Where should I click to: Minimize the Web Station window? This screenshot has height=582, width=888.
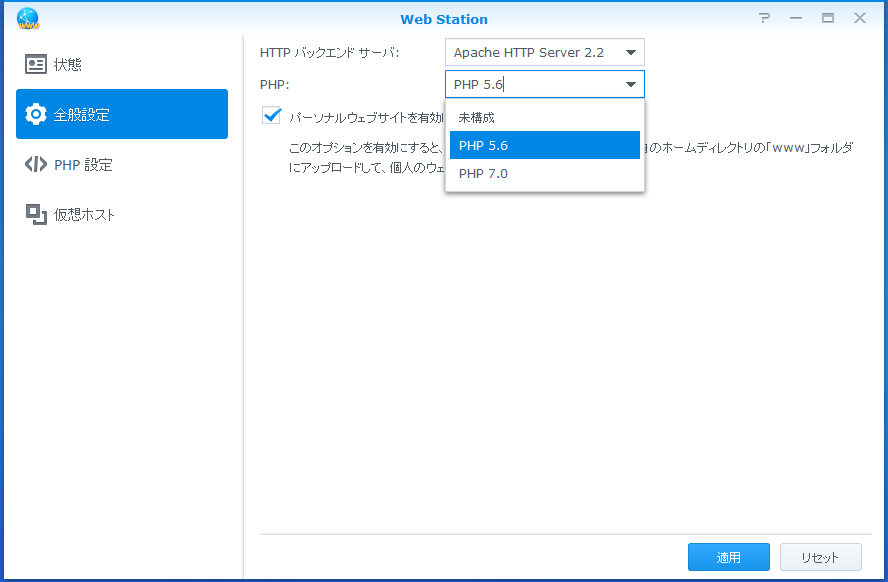tap(796, 18)
